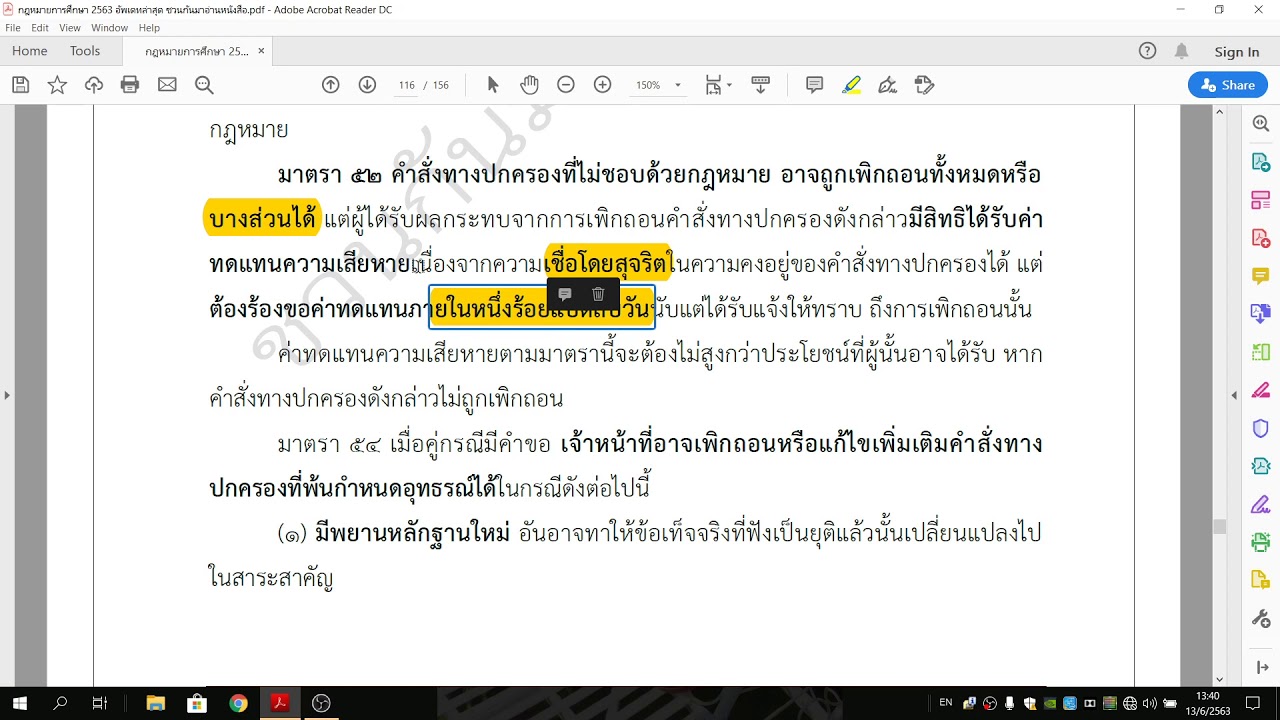Expand the left navigation pane arrow

coord(7,395)
